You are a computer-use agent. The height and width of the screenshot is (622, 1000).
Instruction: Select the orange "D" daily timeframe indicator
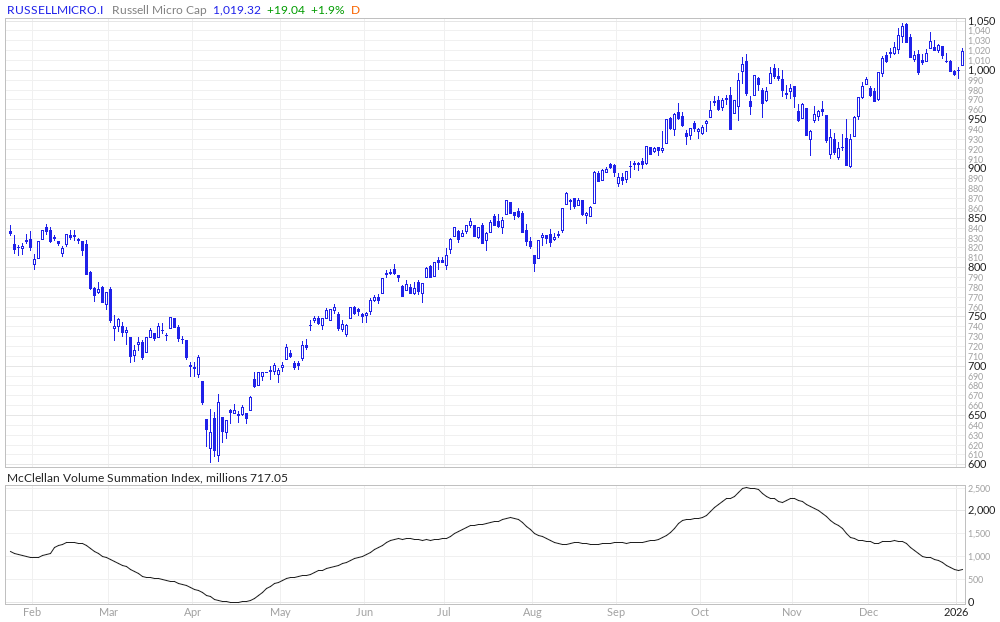tap(355, 9)
